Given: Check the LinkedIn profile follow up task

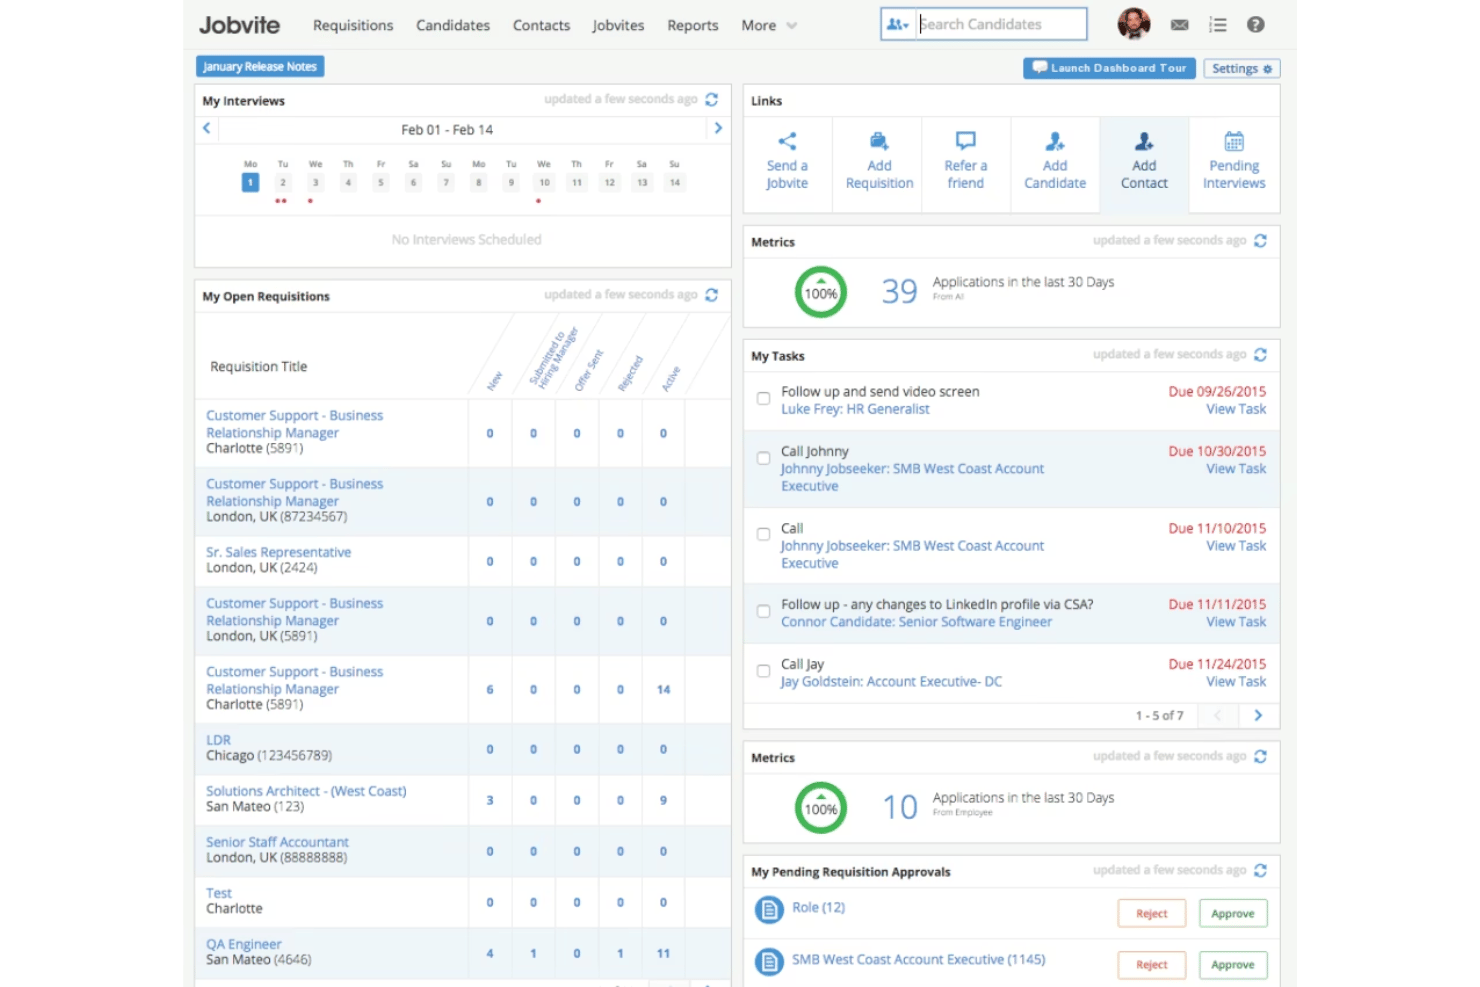Looking at the screenshot, I should pyautogui.click(x=763, y=611).
